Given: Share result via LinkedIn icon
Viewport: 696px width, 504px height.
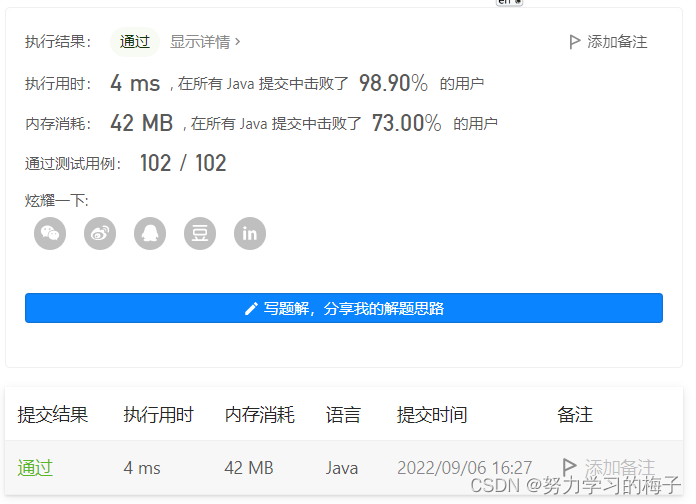Looking at the screenshot, I should (x=250, y=233).
